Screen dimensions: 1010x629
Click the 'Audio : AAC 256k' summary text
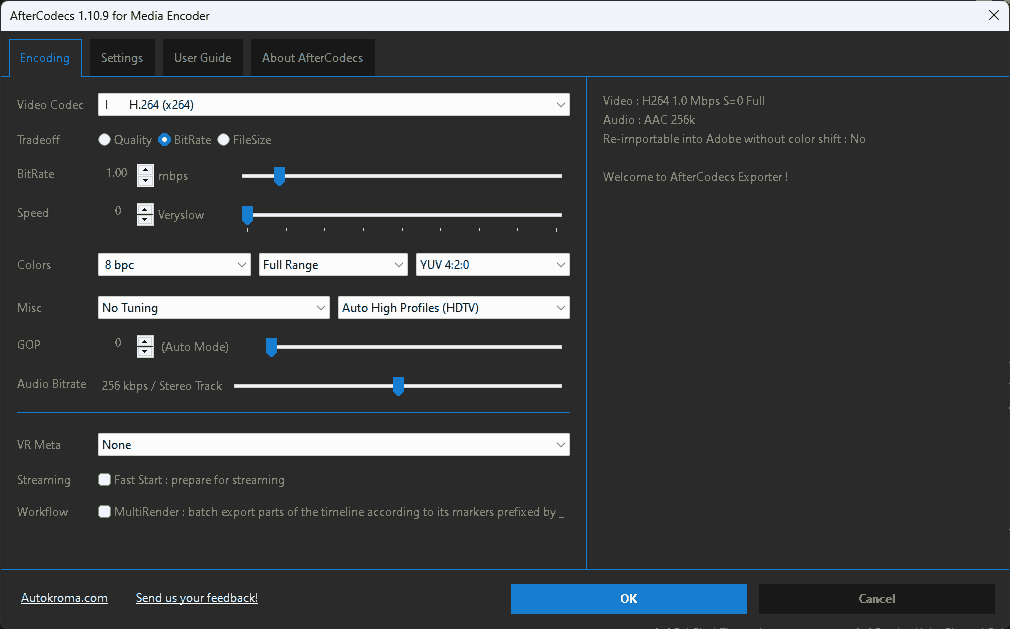pos(649,120)
